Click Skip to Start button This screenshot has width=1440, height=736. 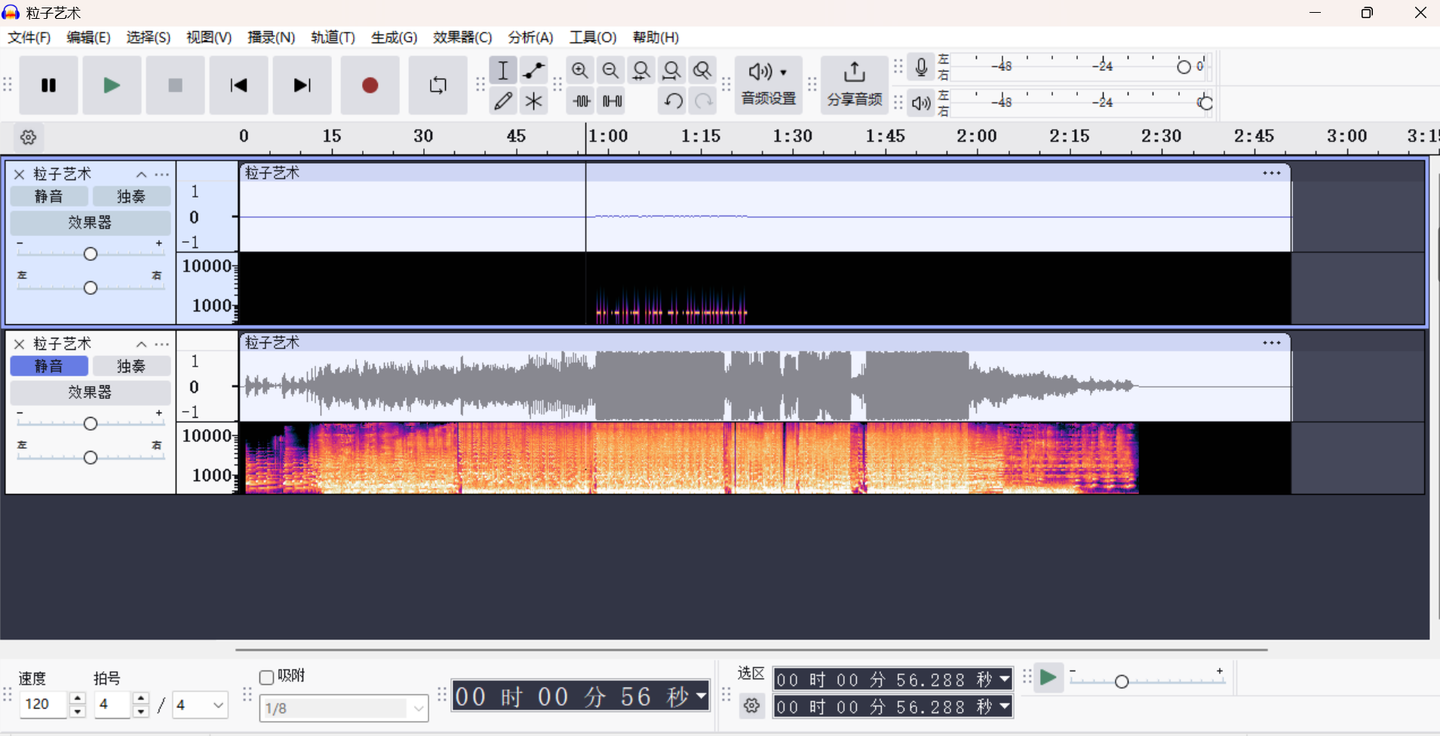[x=239, y=85]
